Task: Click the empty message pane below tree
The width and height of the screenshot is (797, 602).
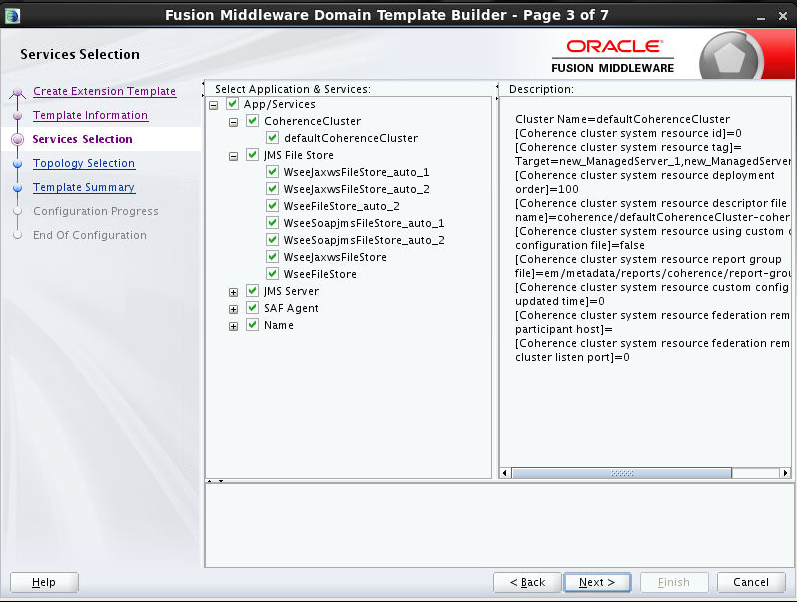Action: (x=499, y=525)
